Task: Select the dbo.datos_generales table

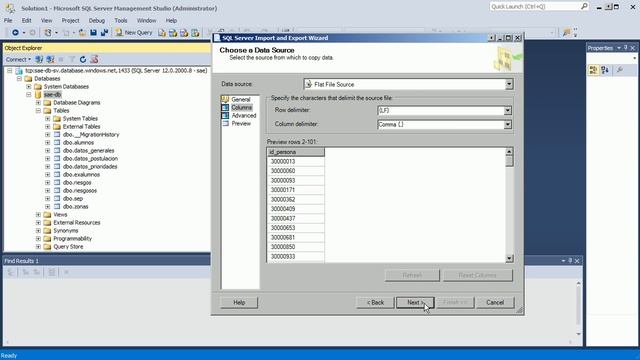Action: point(89,151)
